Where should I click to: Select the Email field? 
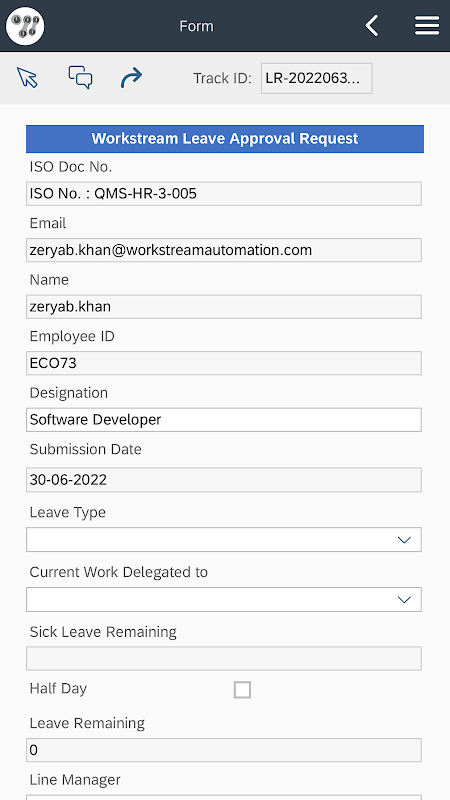(x=224, y=250)
